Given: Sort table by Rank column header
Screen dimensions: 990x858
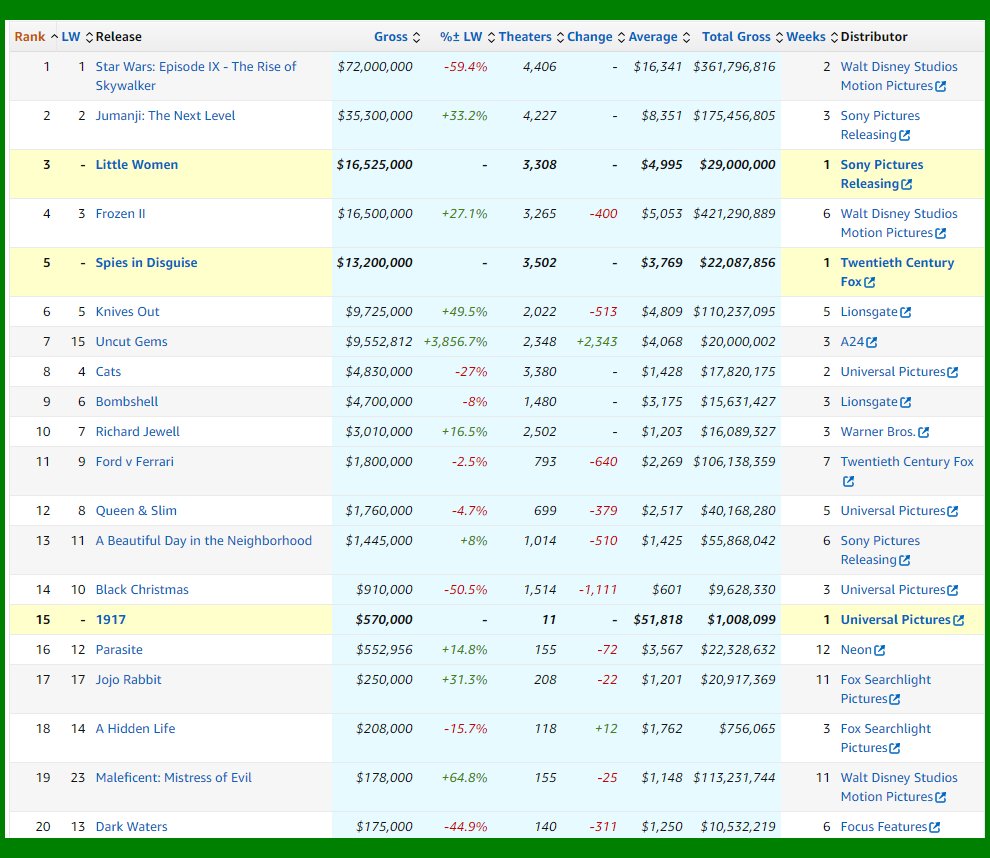Looking at the screenshot, I should coord(30,37).
